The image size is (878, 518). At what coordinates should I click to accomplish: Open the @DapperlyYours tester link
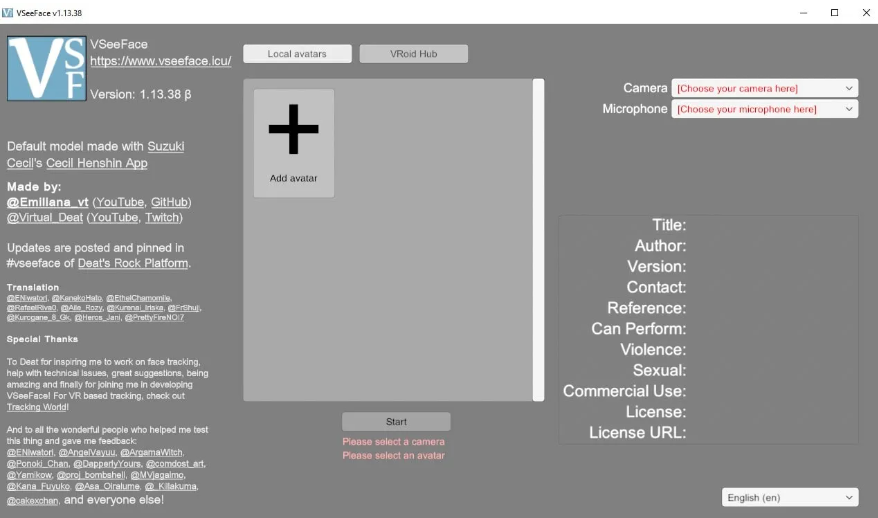pyautogui.click(x=107, y=464)
